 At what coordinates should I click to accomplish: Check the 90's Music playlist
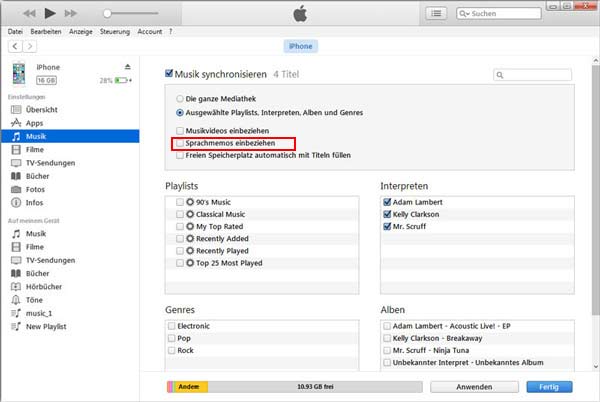tap(180, 202)
